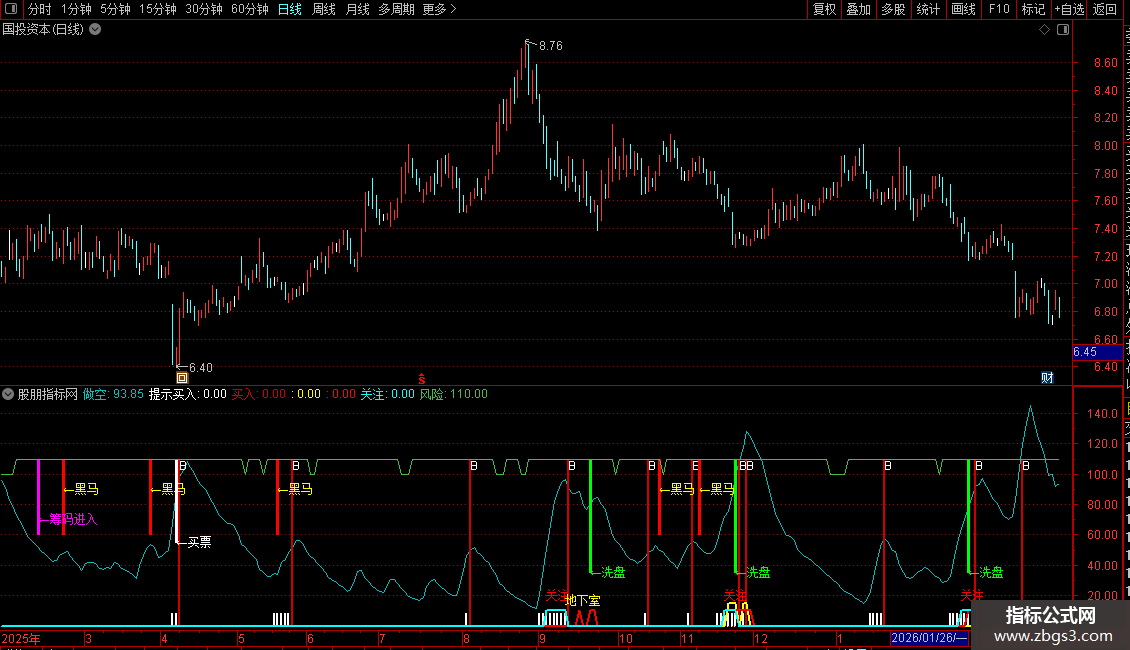1130x650 pixels.
Task: Select the 15分钟 period tab
Action: pos(158,9)
